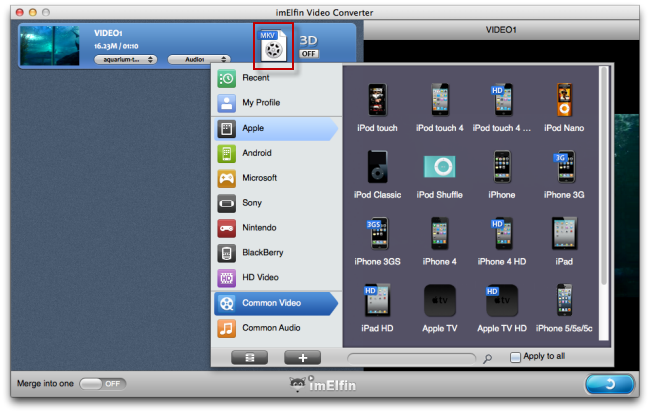Viewport: 650px width, 413px height.
Task: Choose the iPhone 3GS preset
Action: click(x=377, y=241)
